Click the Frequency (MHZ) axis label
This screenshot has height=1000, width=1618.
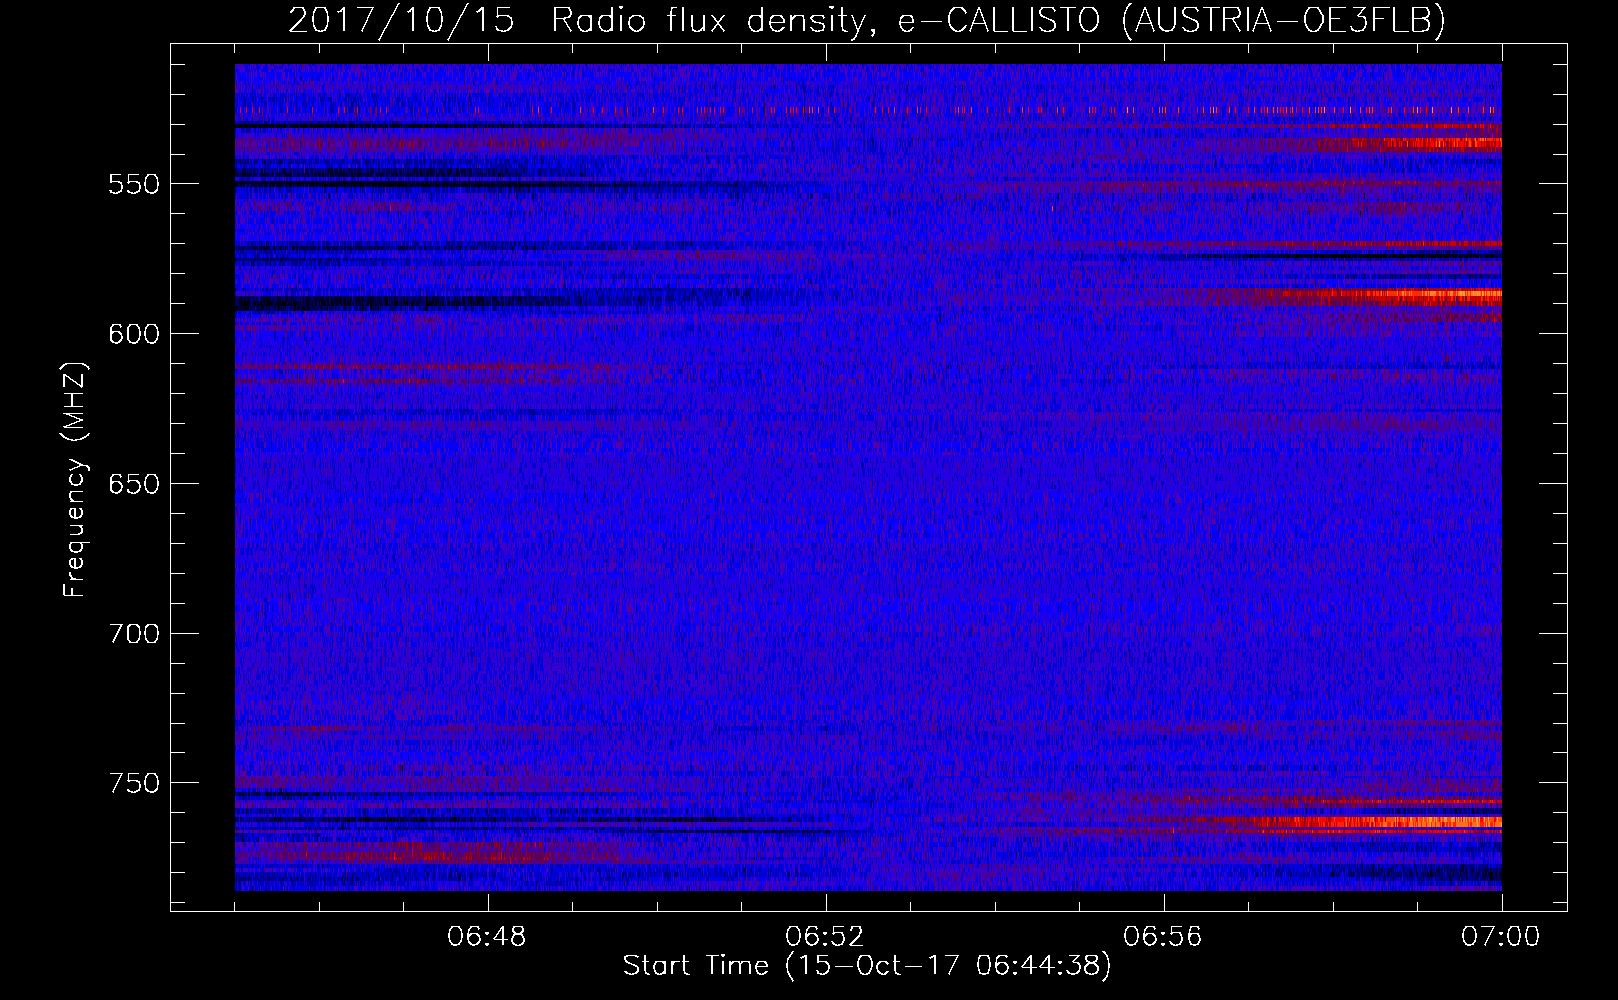[75, 480]
